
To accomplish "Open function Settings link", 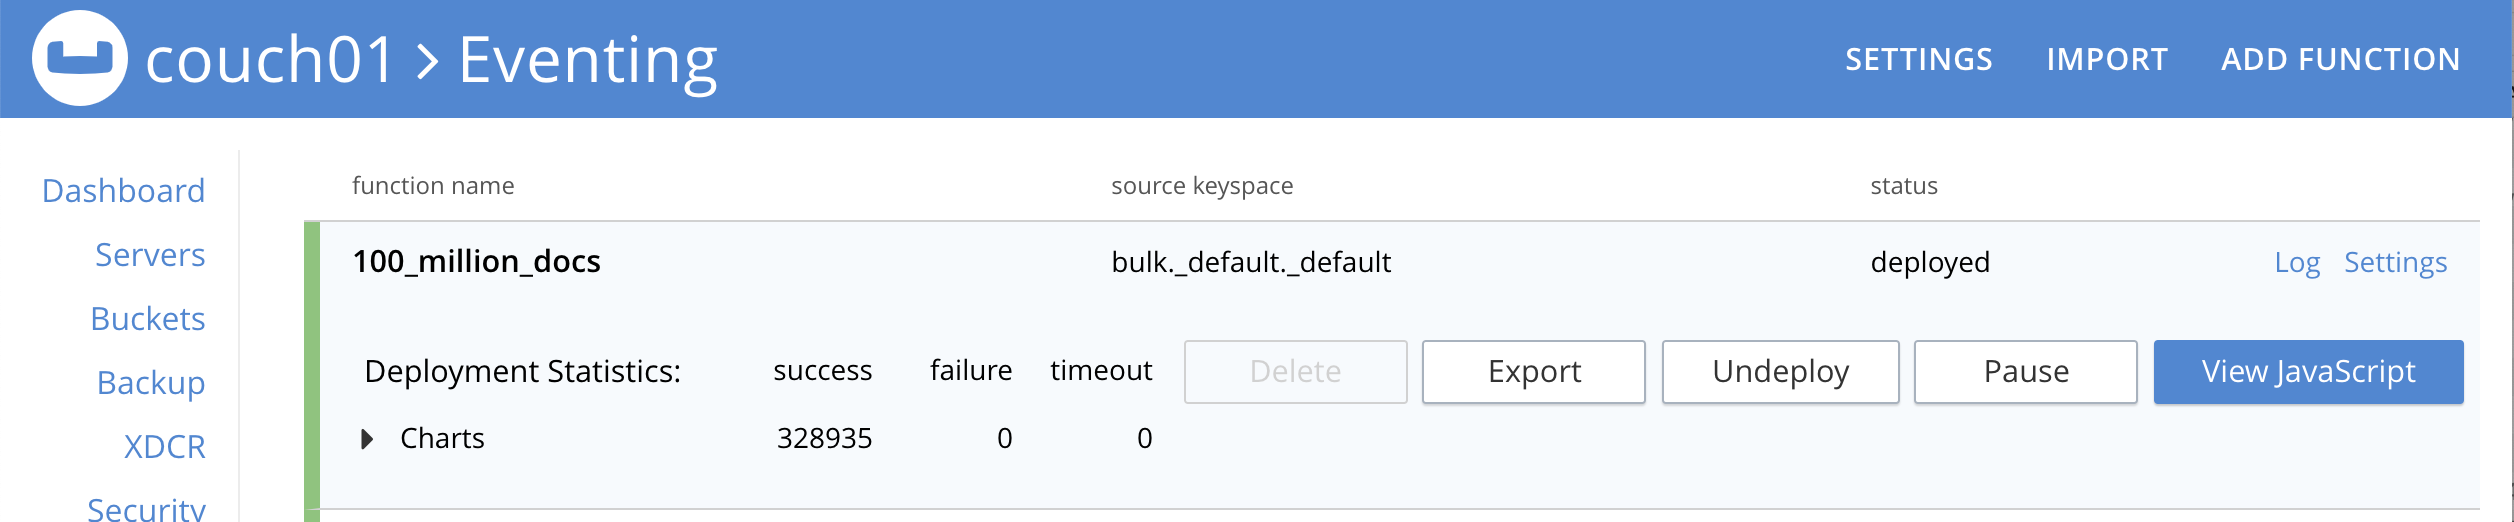I will point(2395,262).
